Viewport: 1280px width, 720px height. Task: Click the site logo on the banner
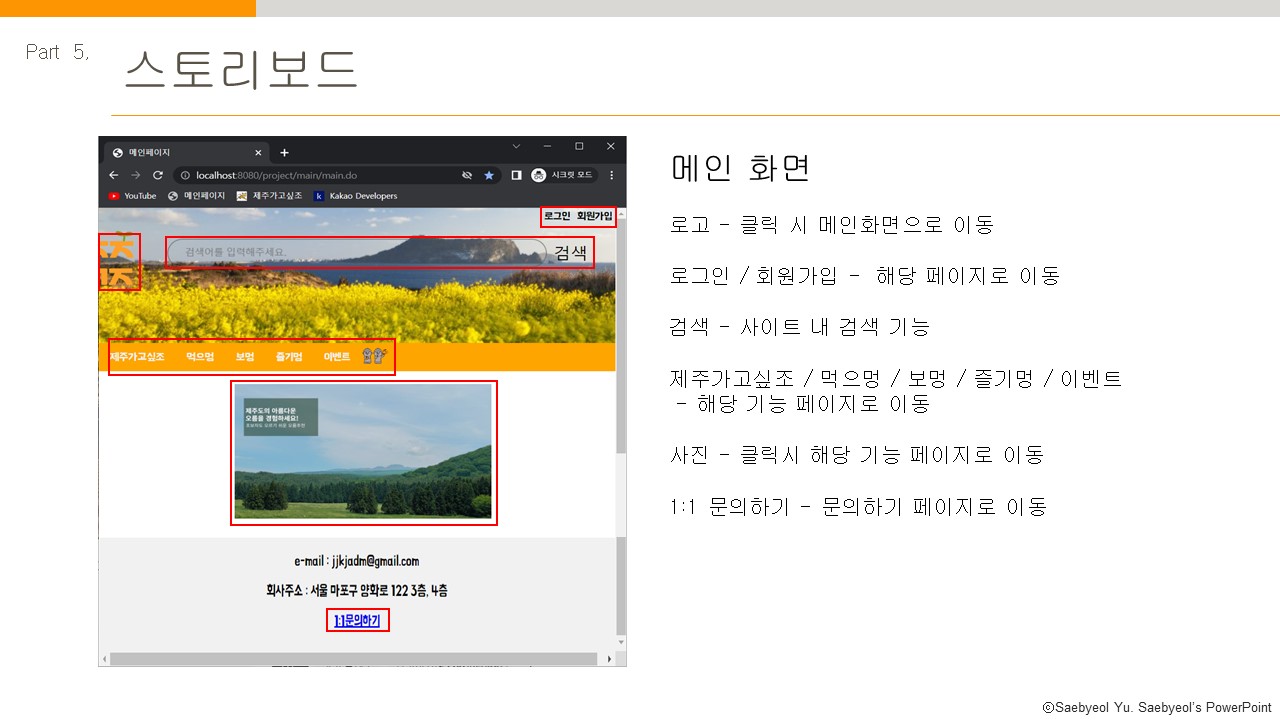pos(119,261)
